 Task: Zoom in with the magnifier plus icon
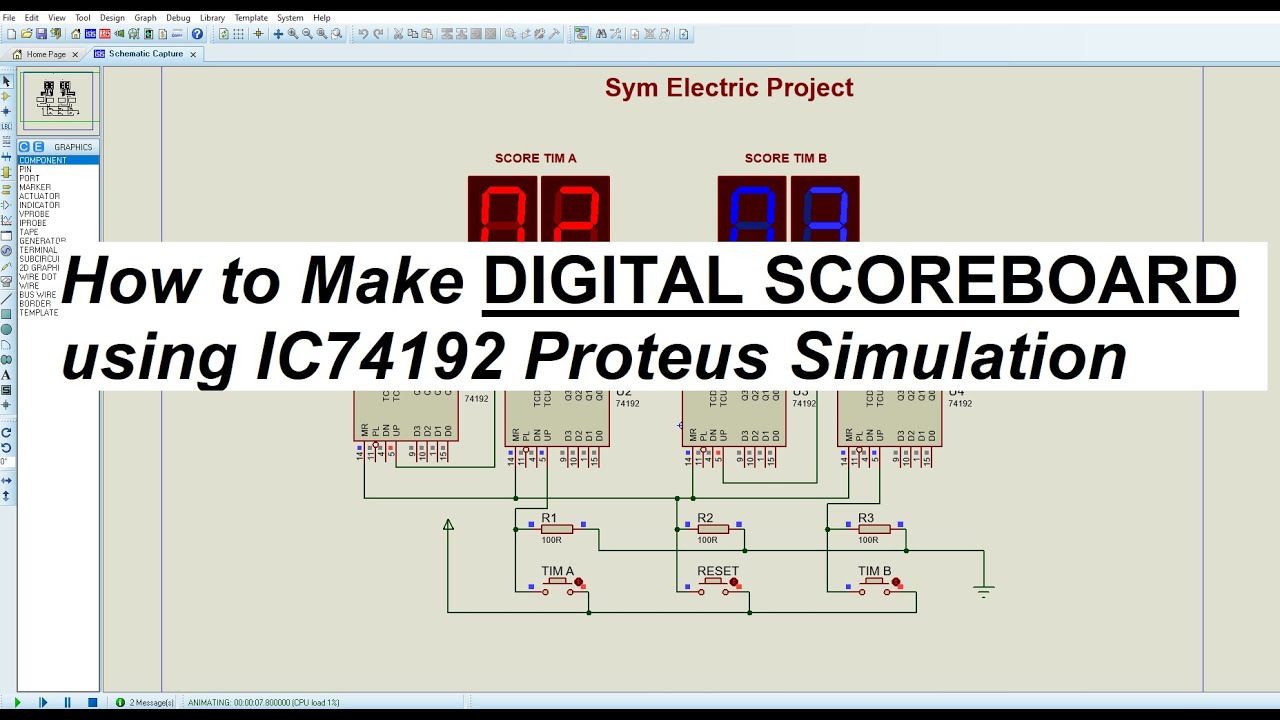pos(293,34)
